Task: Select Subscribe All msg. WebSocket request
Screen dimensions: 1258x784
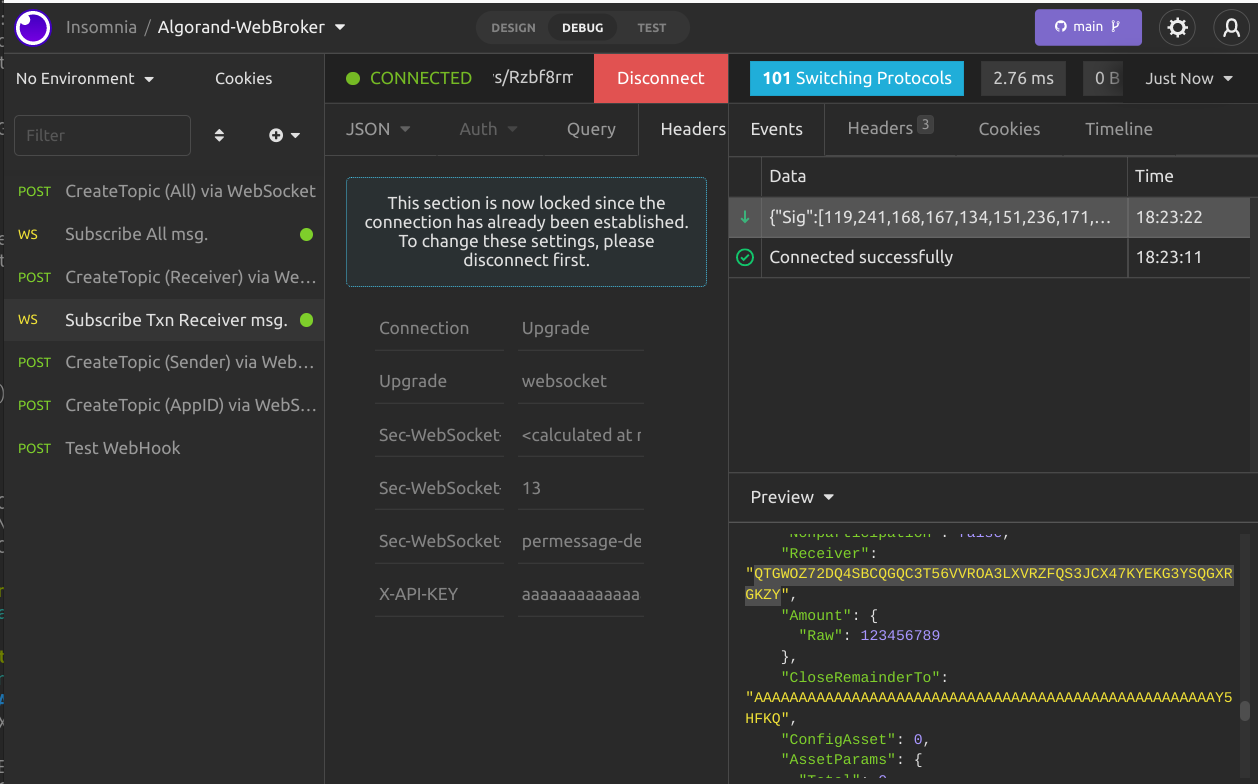Action: pyautogui.click(x=164, y=234)
